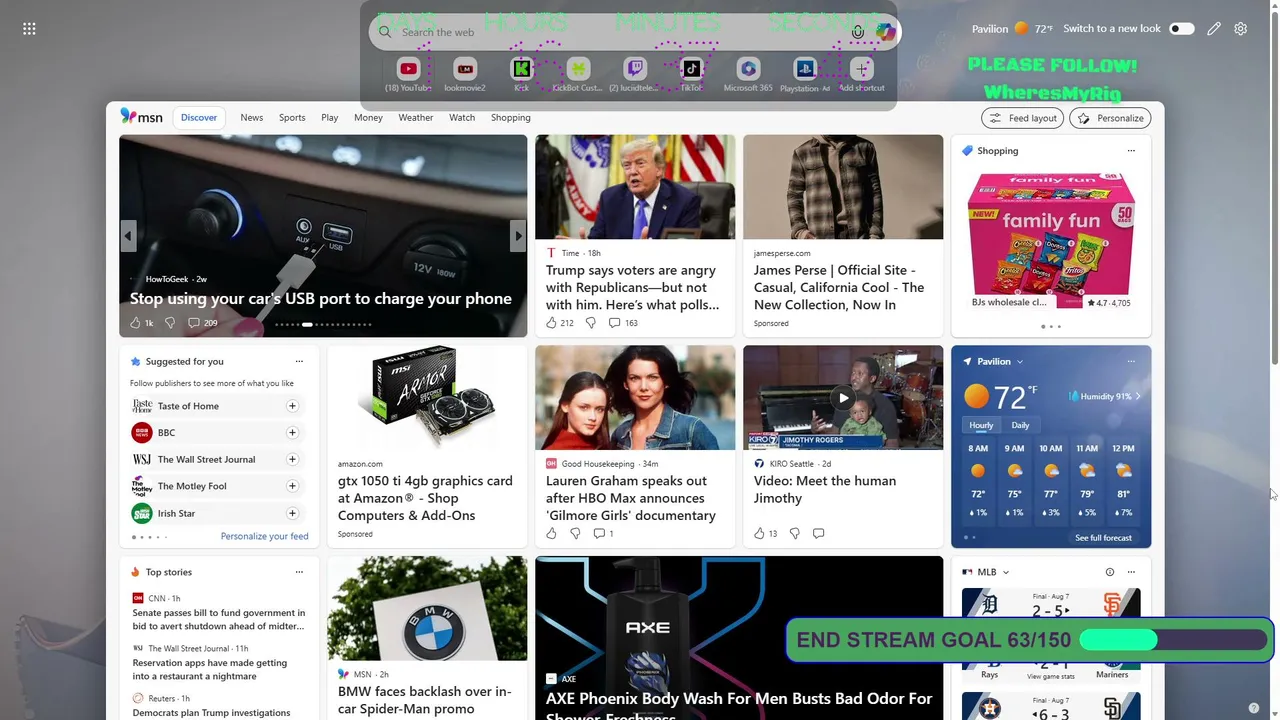This screenshot has height=720, width=1280.
Task: Click the Add shortcut plus icon
Action: 861,69
